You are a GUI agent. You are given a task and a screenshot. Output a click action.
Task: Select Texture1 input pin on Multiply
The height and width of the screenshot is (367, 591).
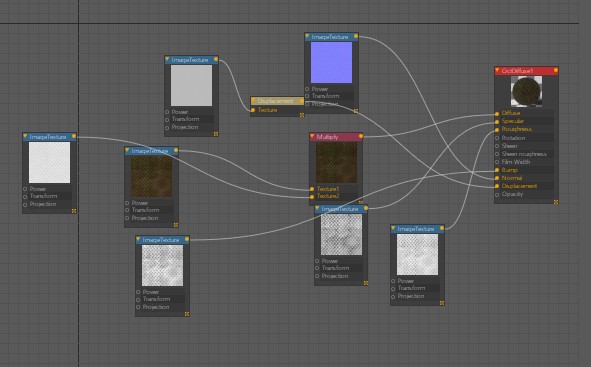coord(312,189)
